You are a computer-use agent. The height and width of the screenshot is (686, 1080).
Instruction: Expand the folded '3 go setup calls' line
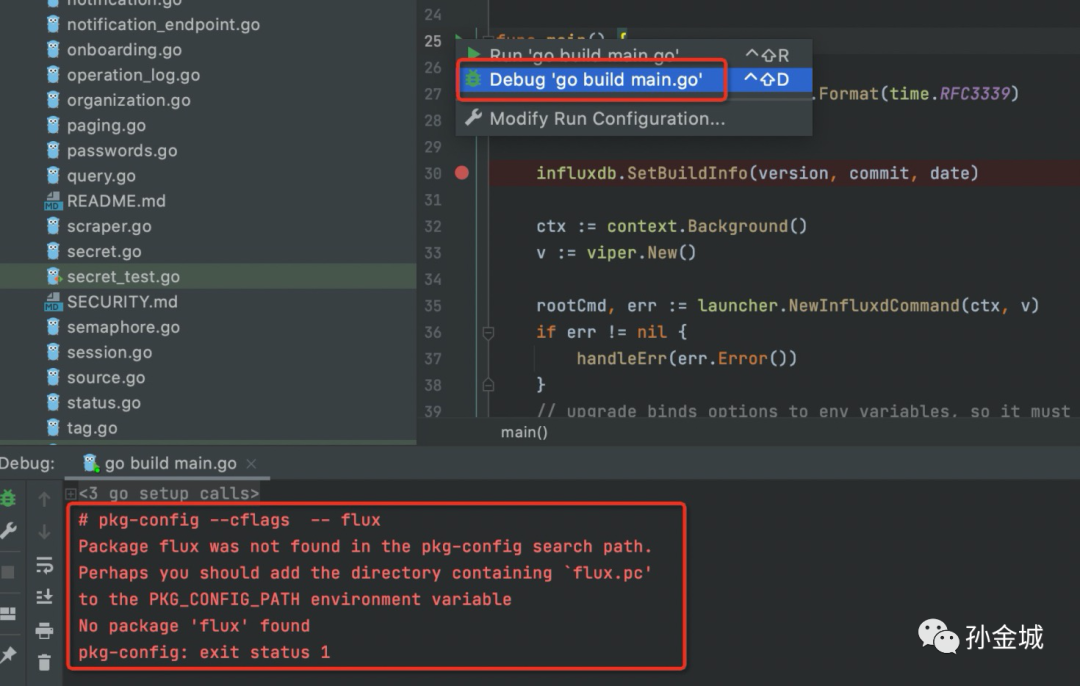[x=70, y=494]
